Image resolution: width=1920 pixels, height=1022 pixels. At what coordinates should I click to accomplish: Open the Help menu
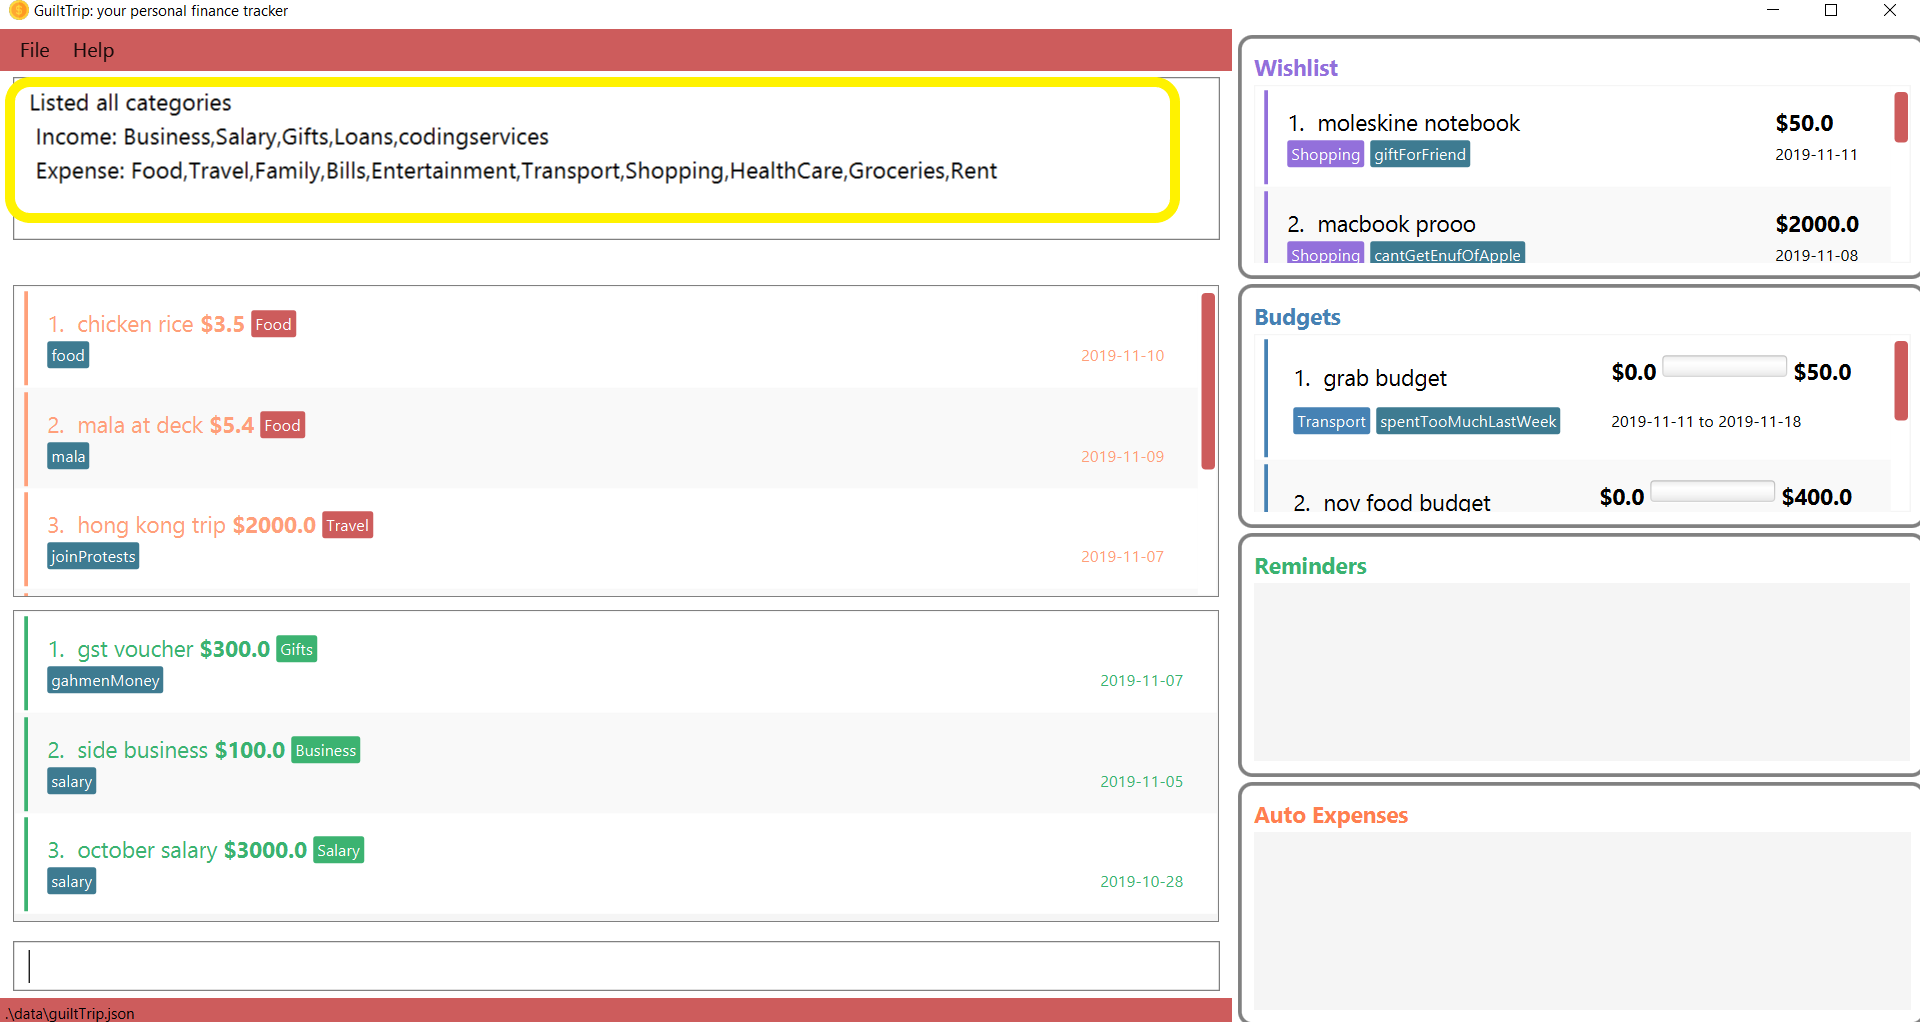(x=93, y=50)
